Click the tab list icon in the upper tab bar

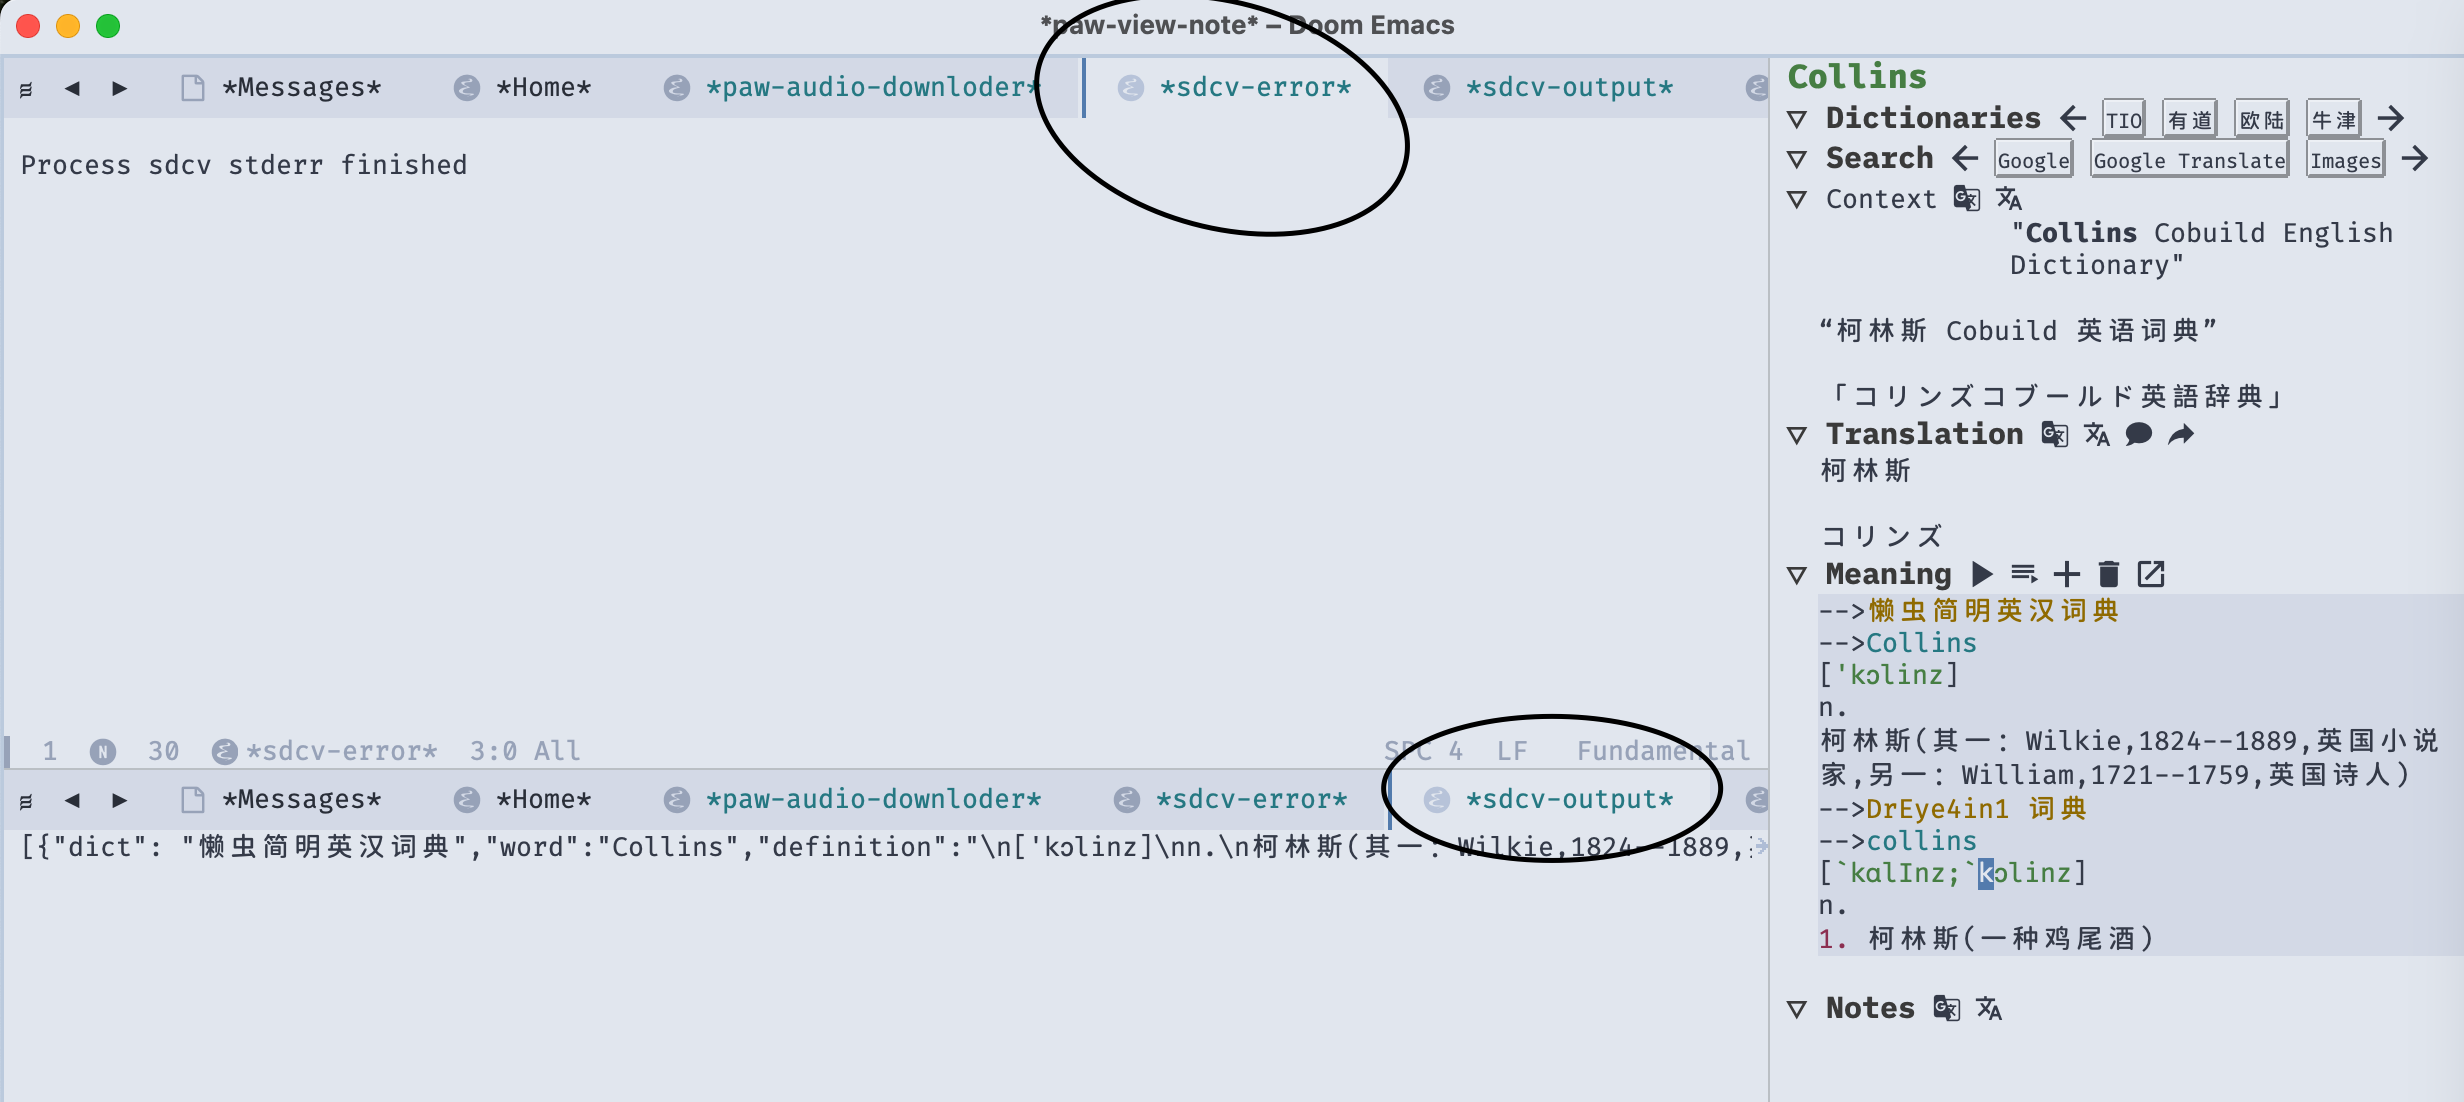click(26, 89)
